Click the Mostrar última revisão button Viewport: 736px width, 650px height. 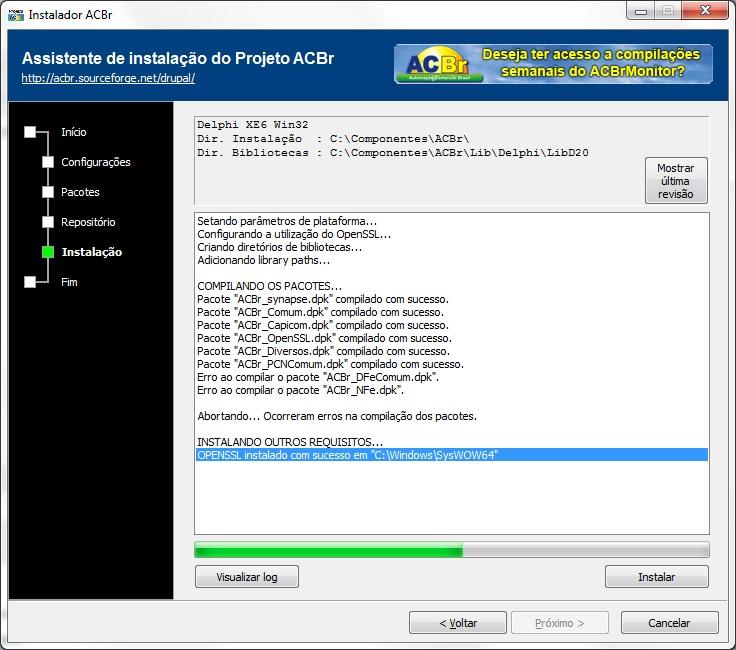point(676,181)
